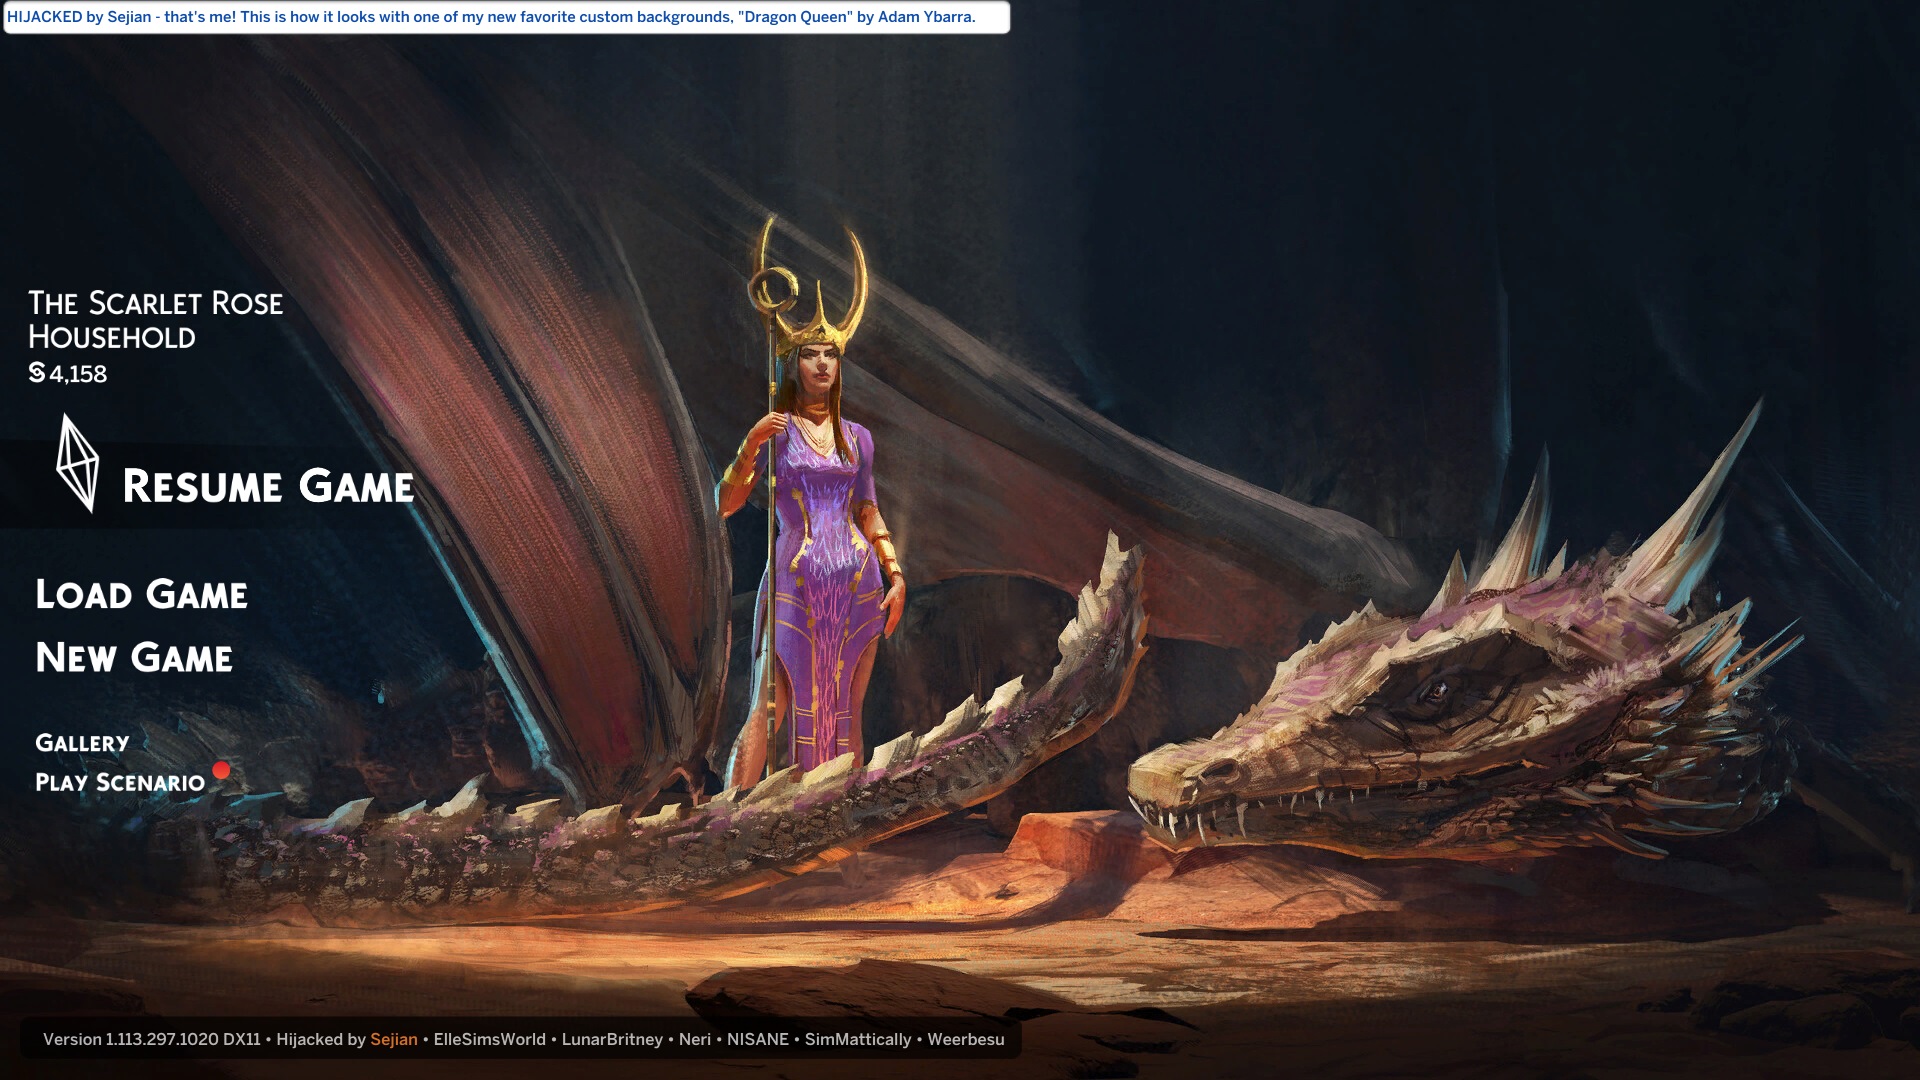Click SimMattically in the credits bar

(x=858, y=1039)
